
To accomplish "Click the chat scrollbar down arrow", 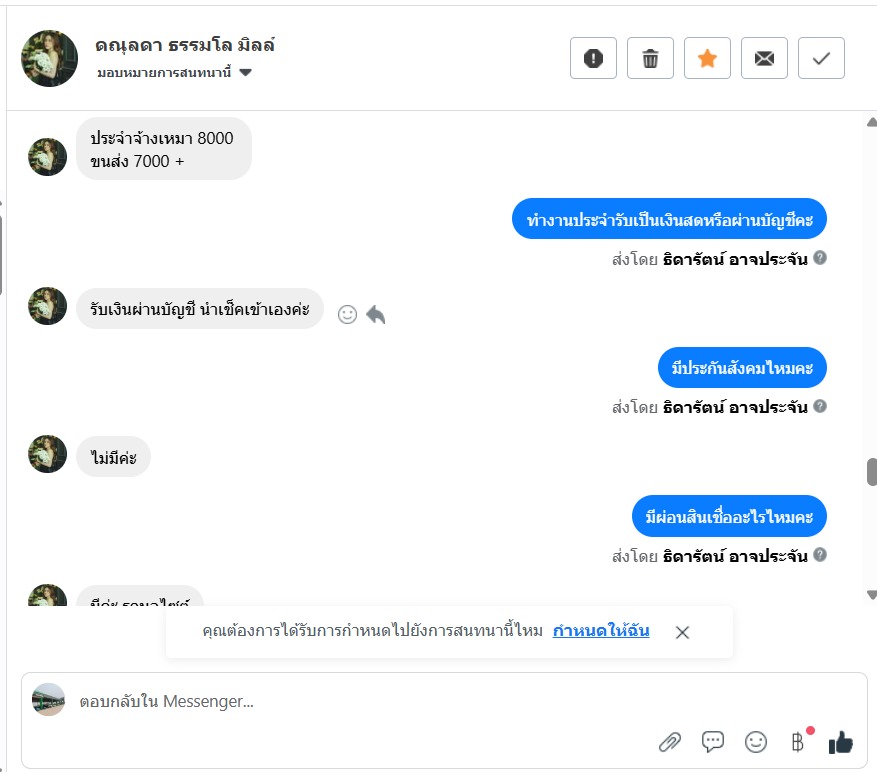I will pyautogui.click(x=872, y=595).
